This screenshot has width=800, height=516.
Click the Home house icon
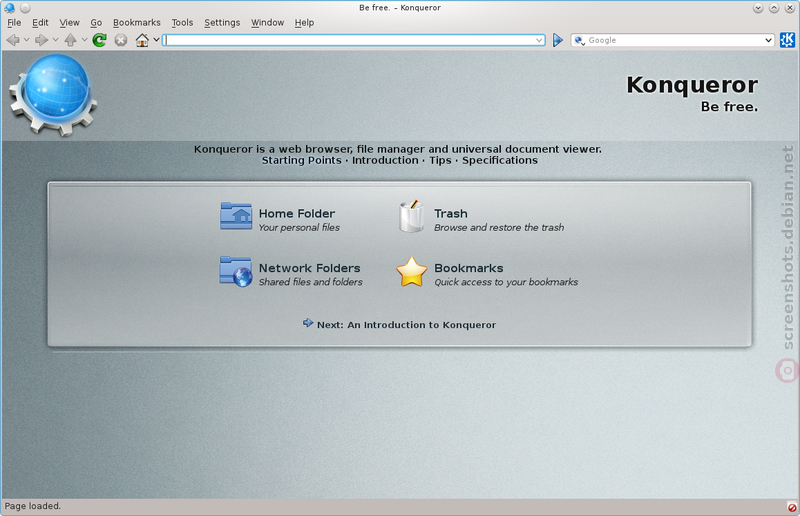(x=142, y=40)
